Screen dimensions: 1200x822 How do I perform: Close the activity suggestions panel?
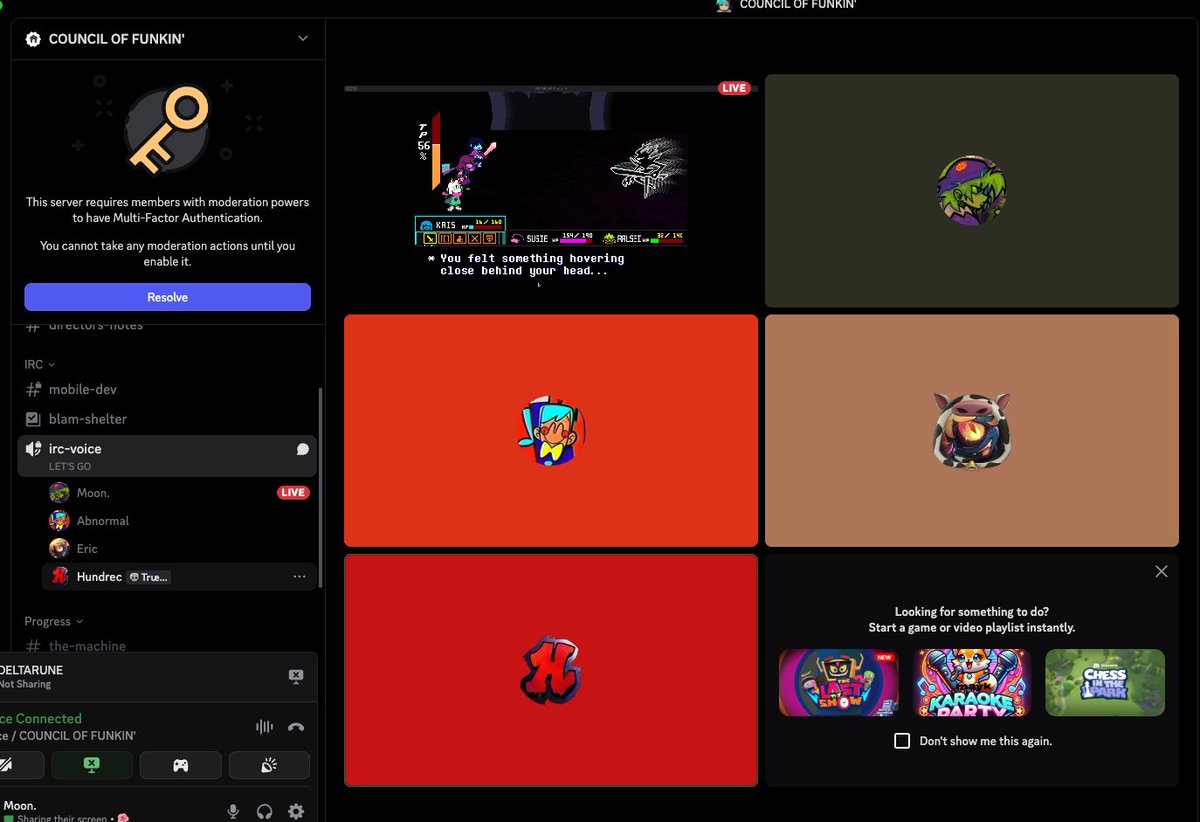1161,572
